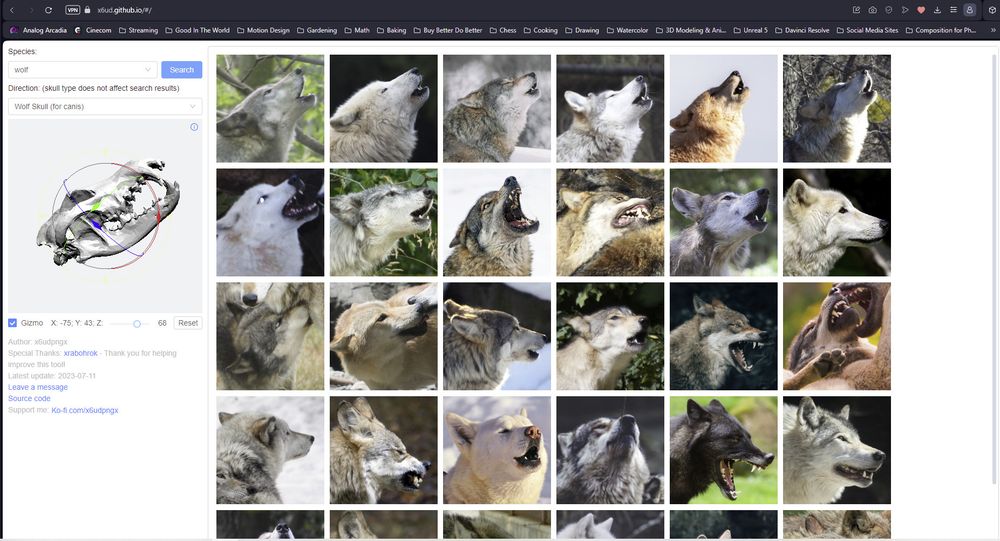Click the edit-page pencil icon in toolbar

[x=857, y=10]
